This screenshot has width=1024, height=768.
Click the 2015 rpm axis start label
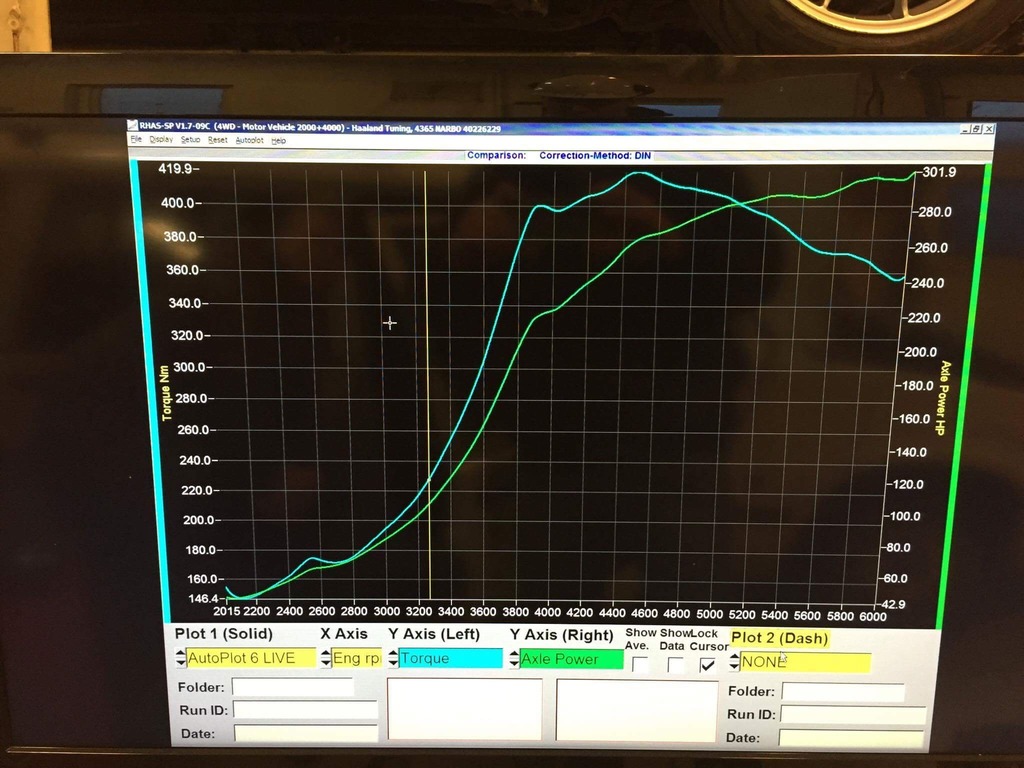pyautogui.click(x=227, y=611)
